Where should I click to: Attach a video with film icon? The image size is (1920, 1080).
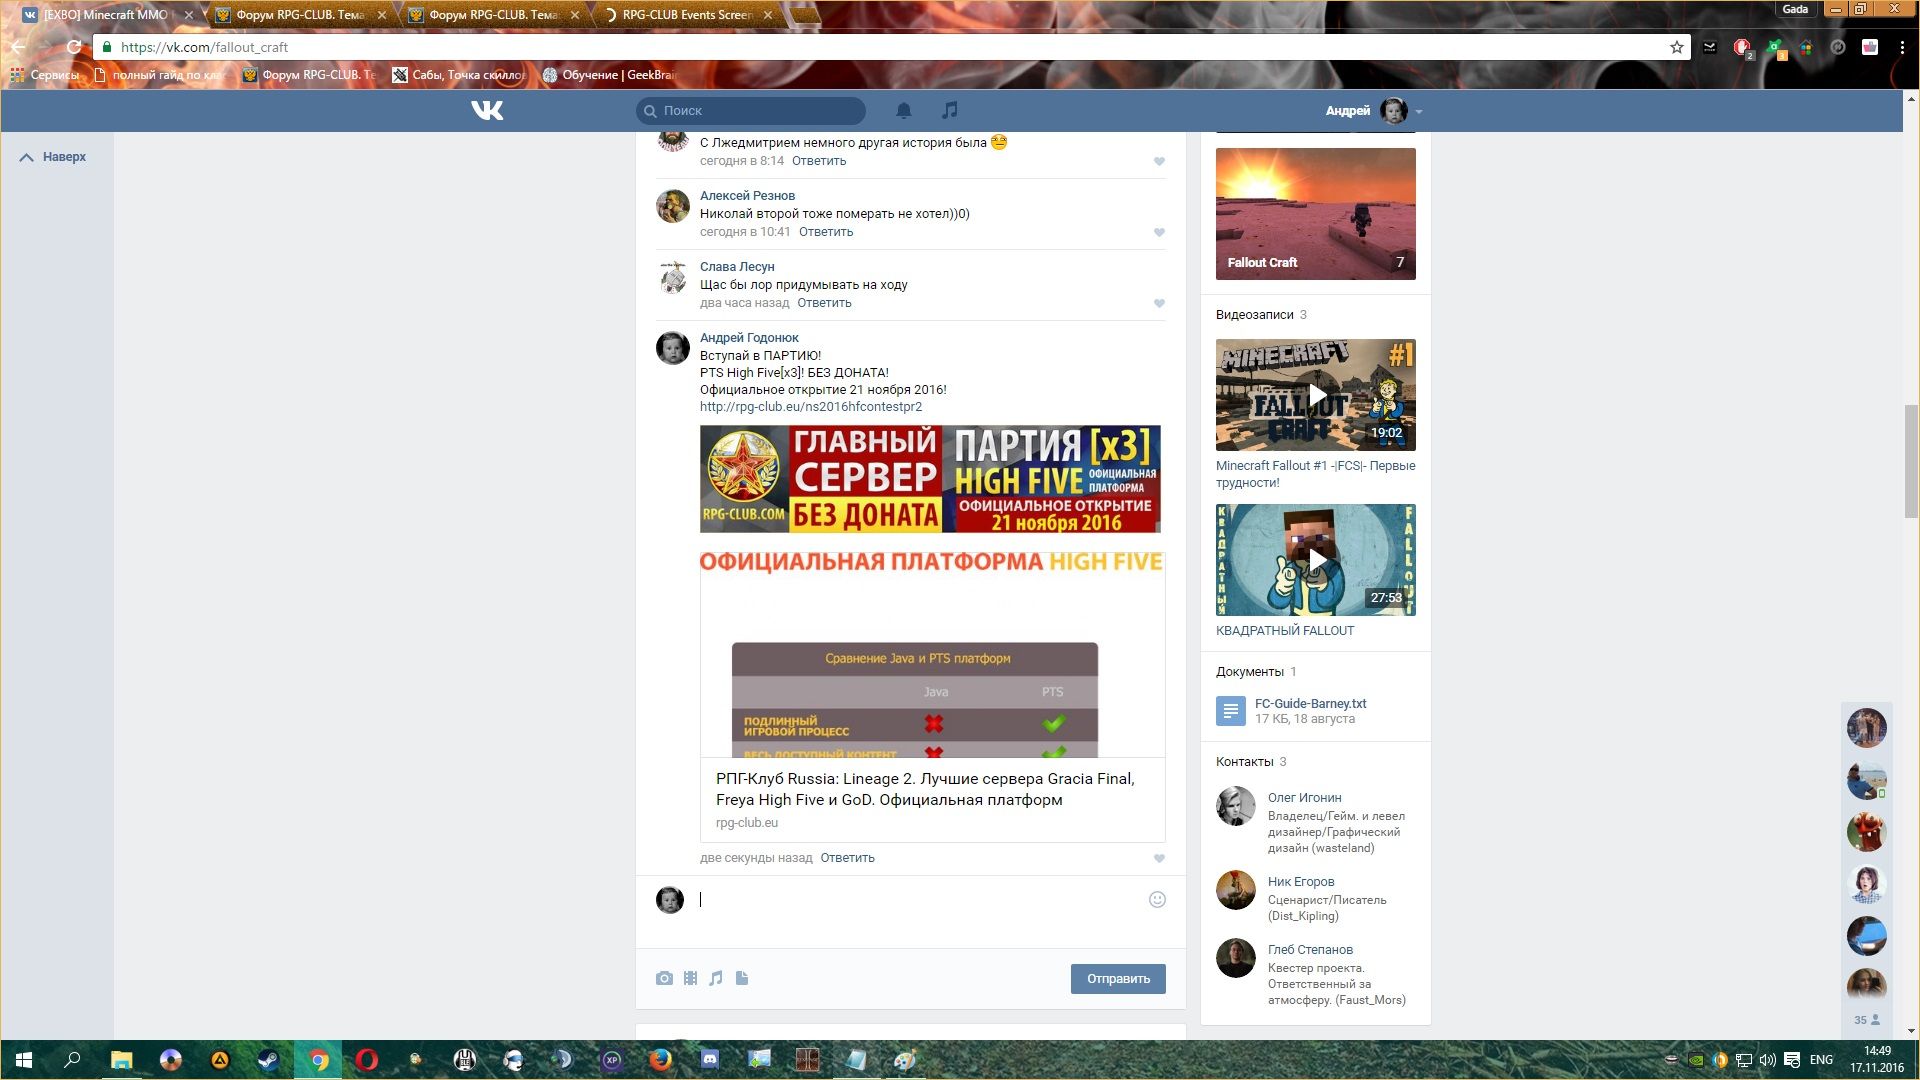[x=690, y=978]
